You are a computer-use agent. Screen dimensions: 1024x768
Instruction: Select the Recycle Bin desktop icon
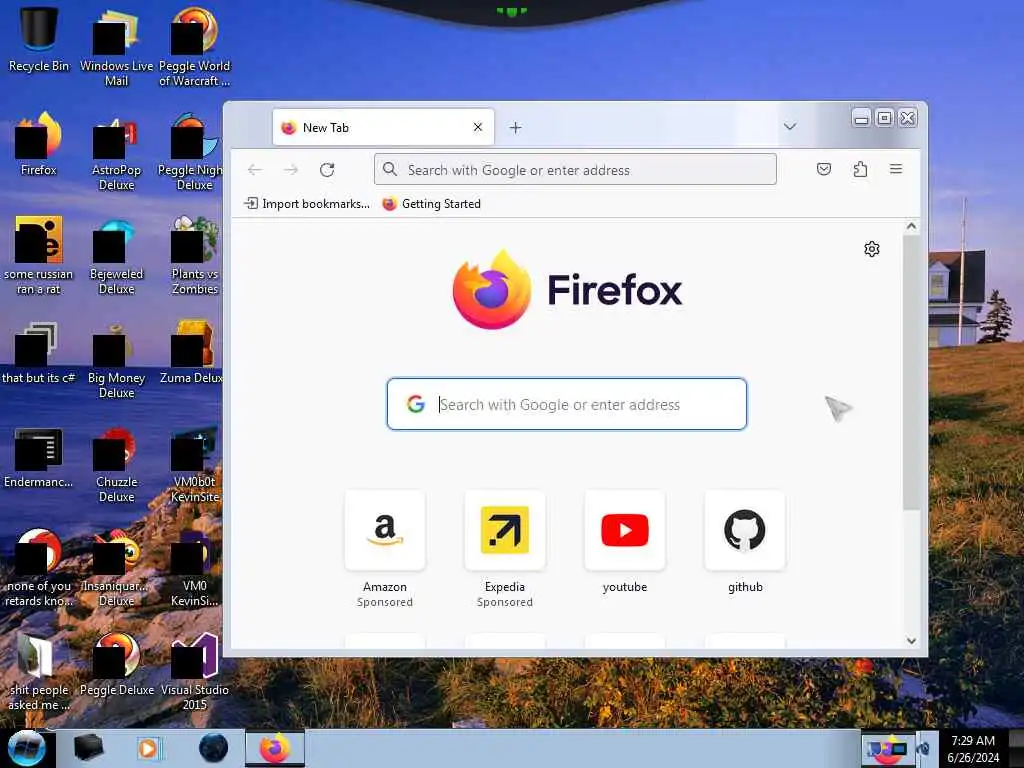pos(39,39)
